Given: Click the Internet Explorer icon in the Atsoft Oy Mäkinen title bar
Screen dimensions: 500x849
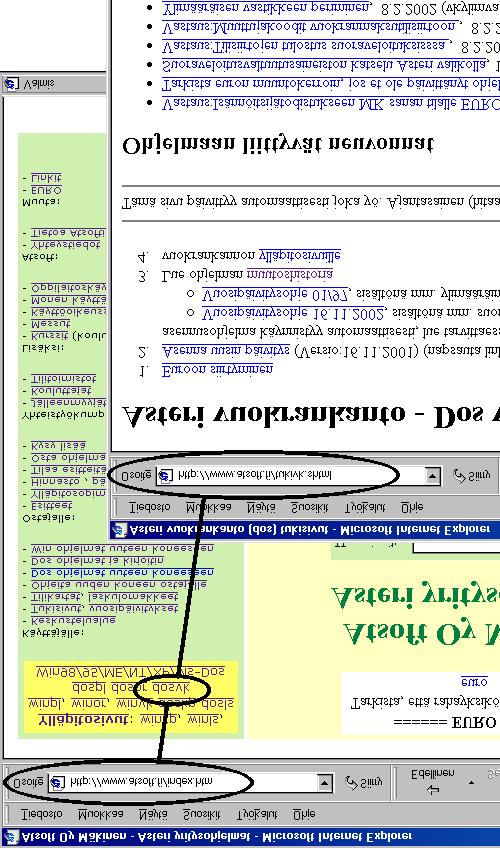Looking at the screenshot, I should [x=11, y=837].
